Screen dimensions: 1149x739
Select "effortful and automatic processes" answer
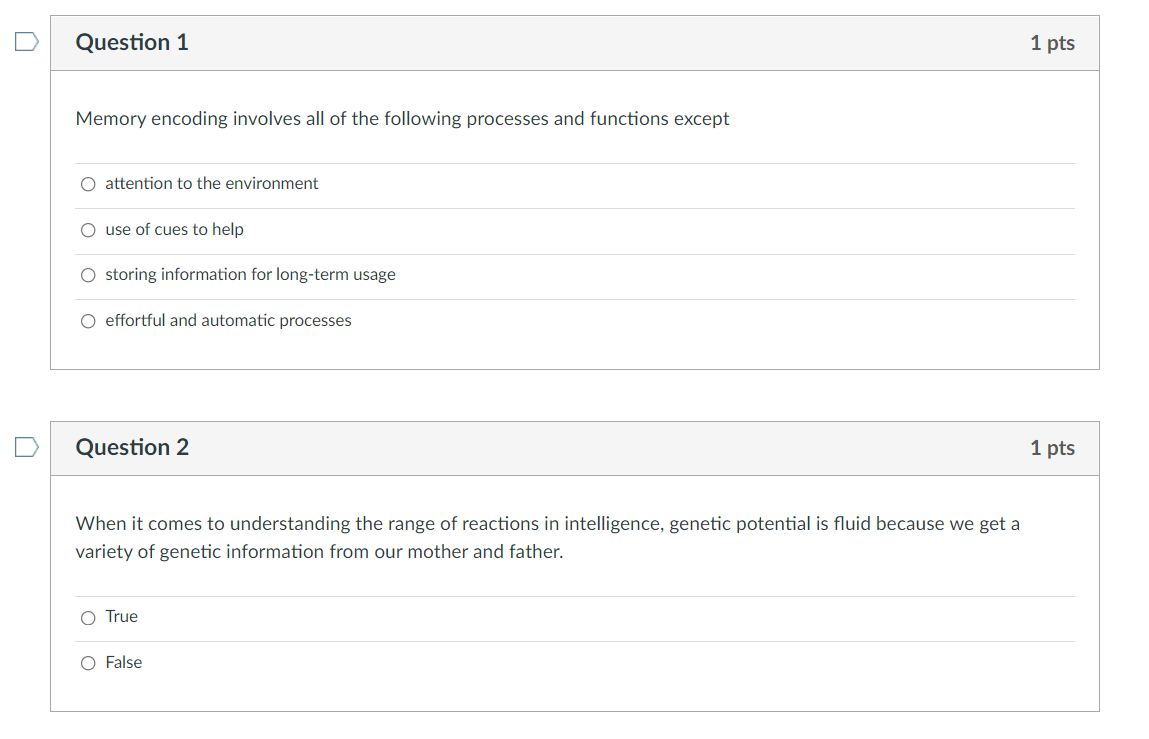tap(88, 321)
